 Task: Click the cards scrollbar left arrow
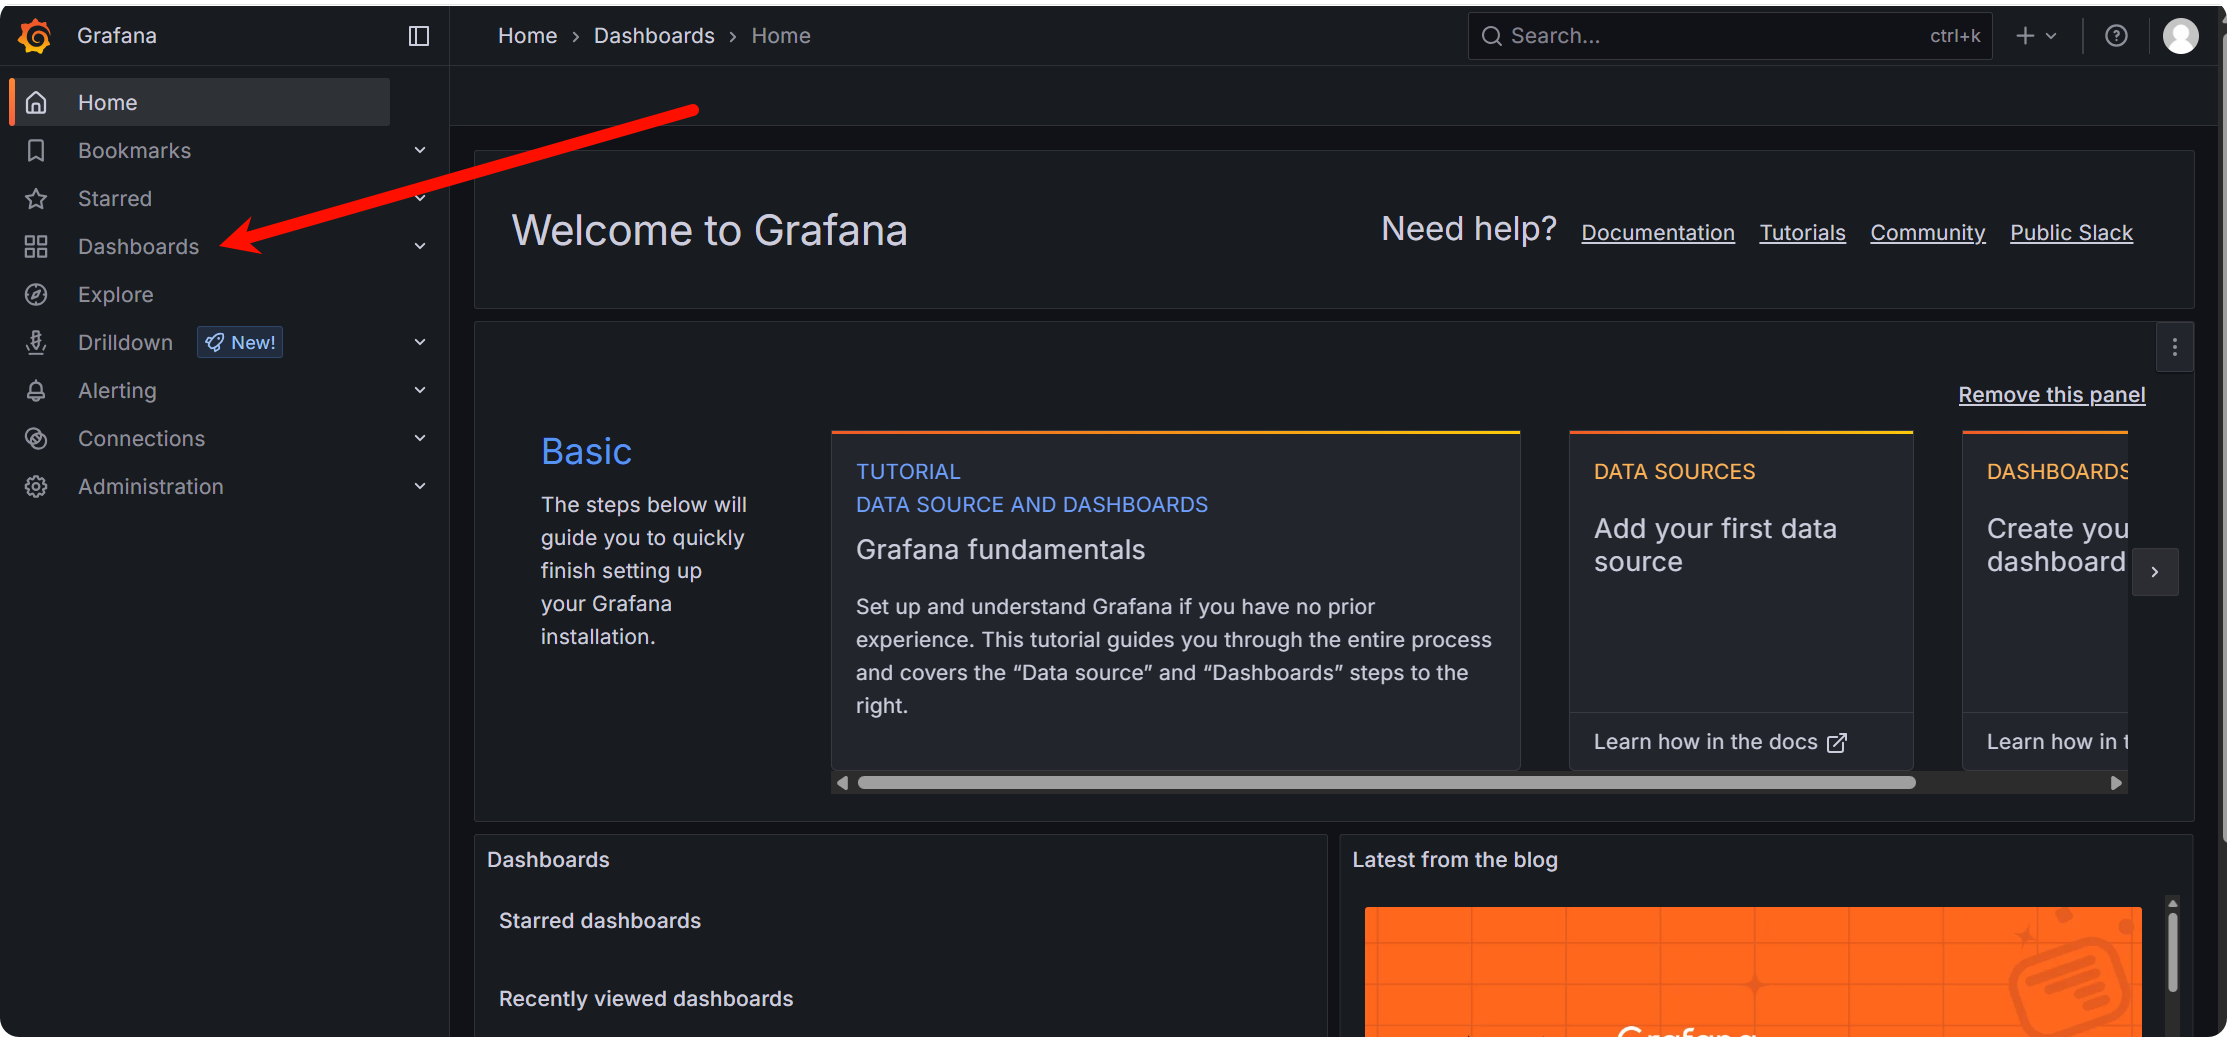[x=842, y=783]
